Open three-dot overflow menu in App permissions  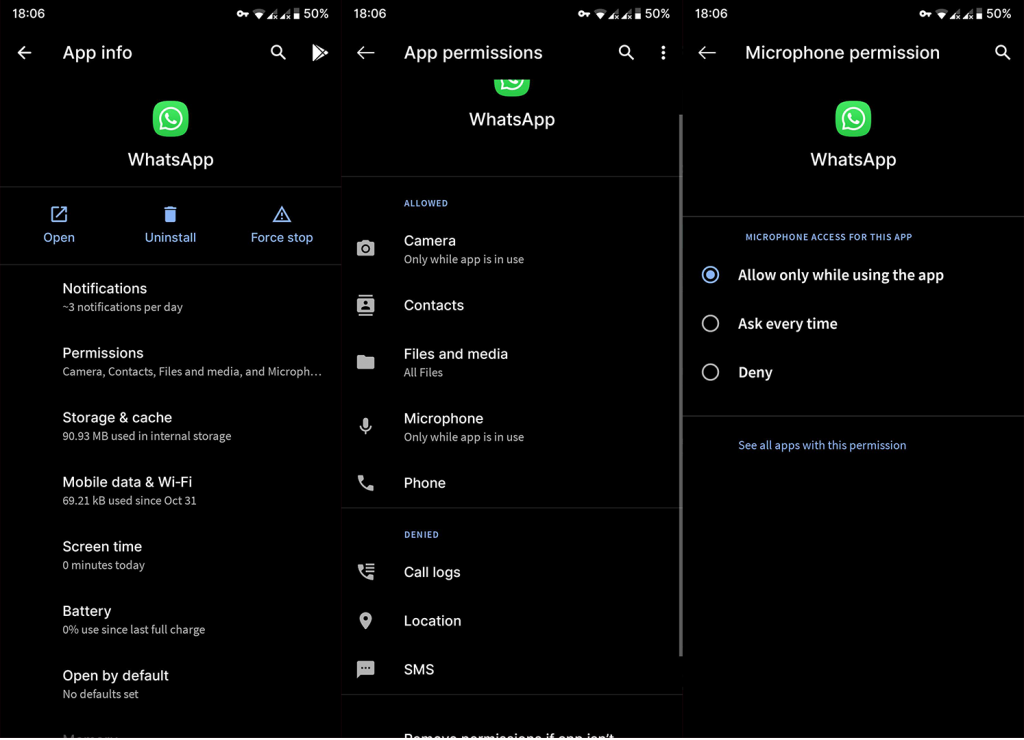point(663,52)
